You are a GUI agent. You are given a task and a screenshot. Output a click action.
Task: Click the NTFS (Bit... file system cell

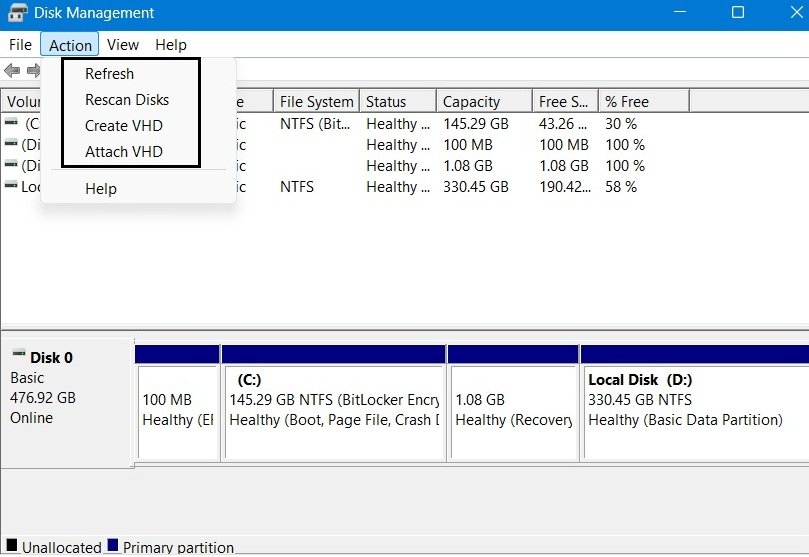(315, 124)
